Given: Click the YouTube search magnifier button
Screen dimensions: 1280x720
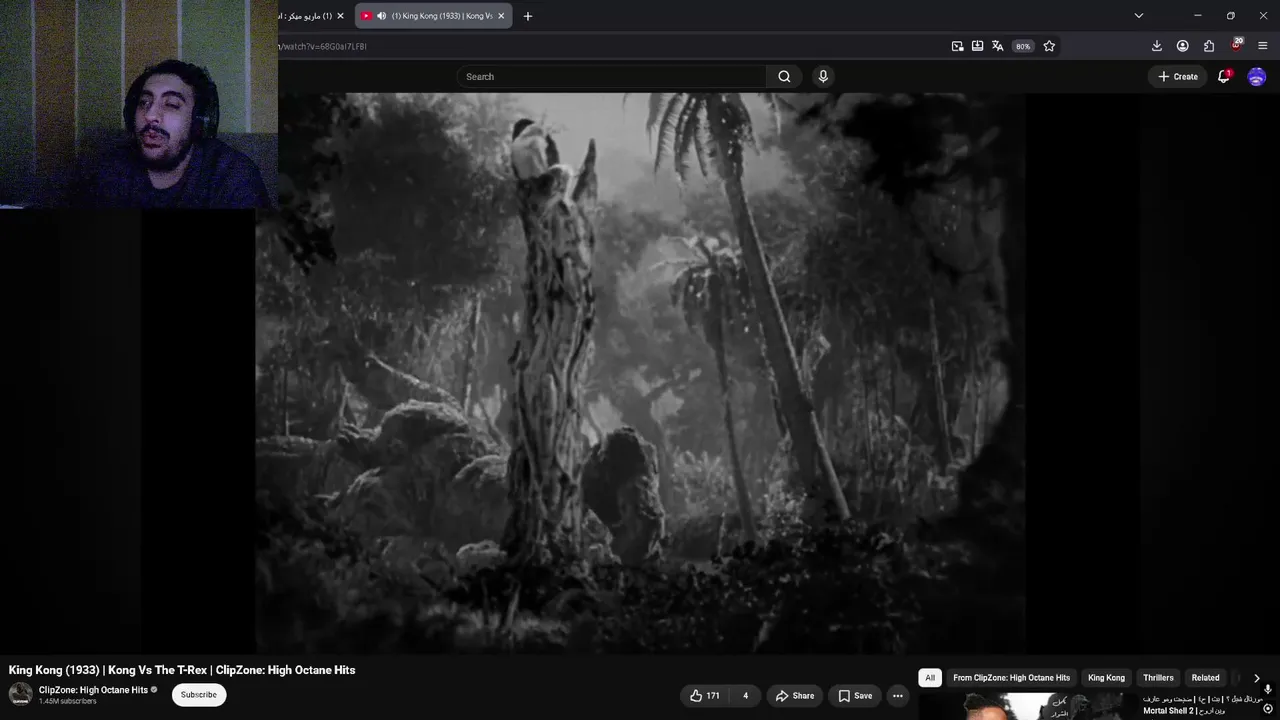Looking at the screenshot, I should point(784,77).
